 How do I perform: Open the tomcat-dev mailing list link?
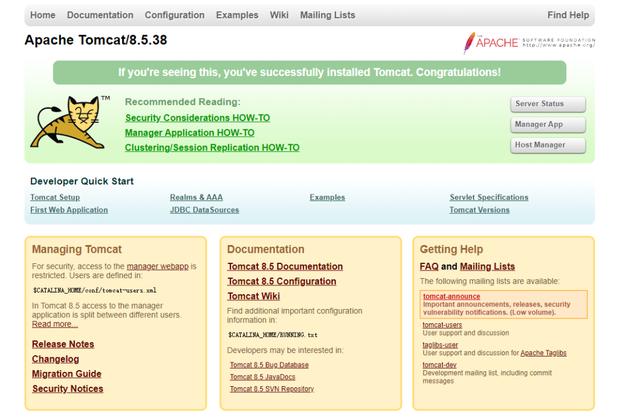(x=439, y=365)
